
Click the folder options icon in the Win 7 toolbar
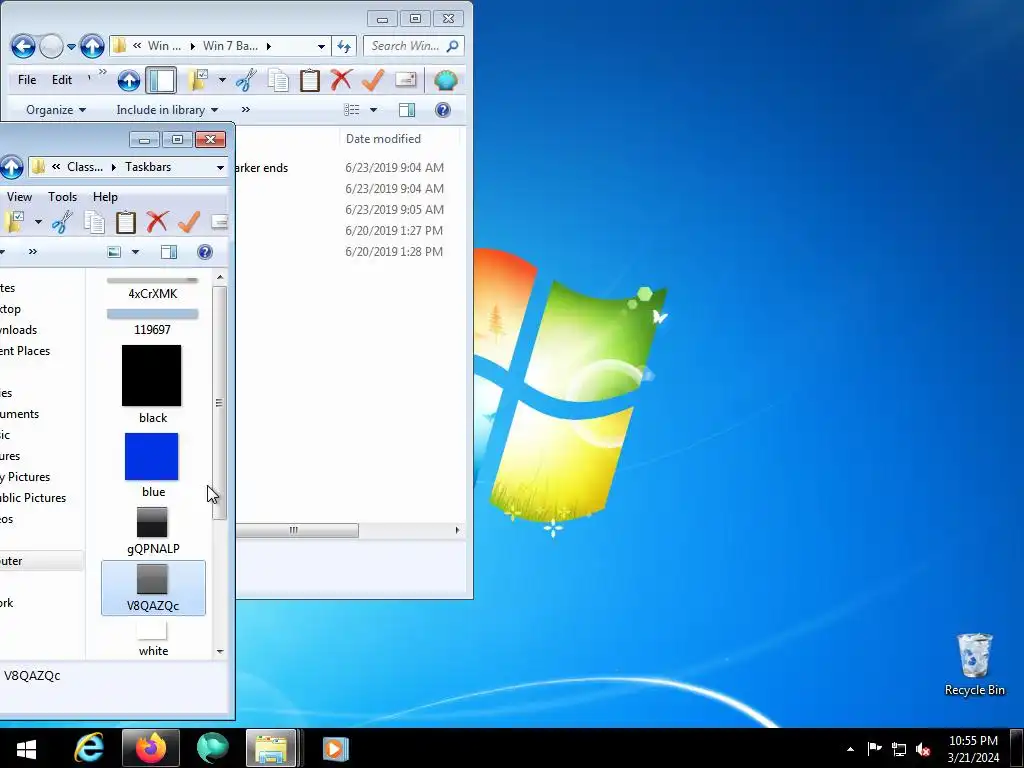coord(198,80)
